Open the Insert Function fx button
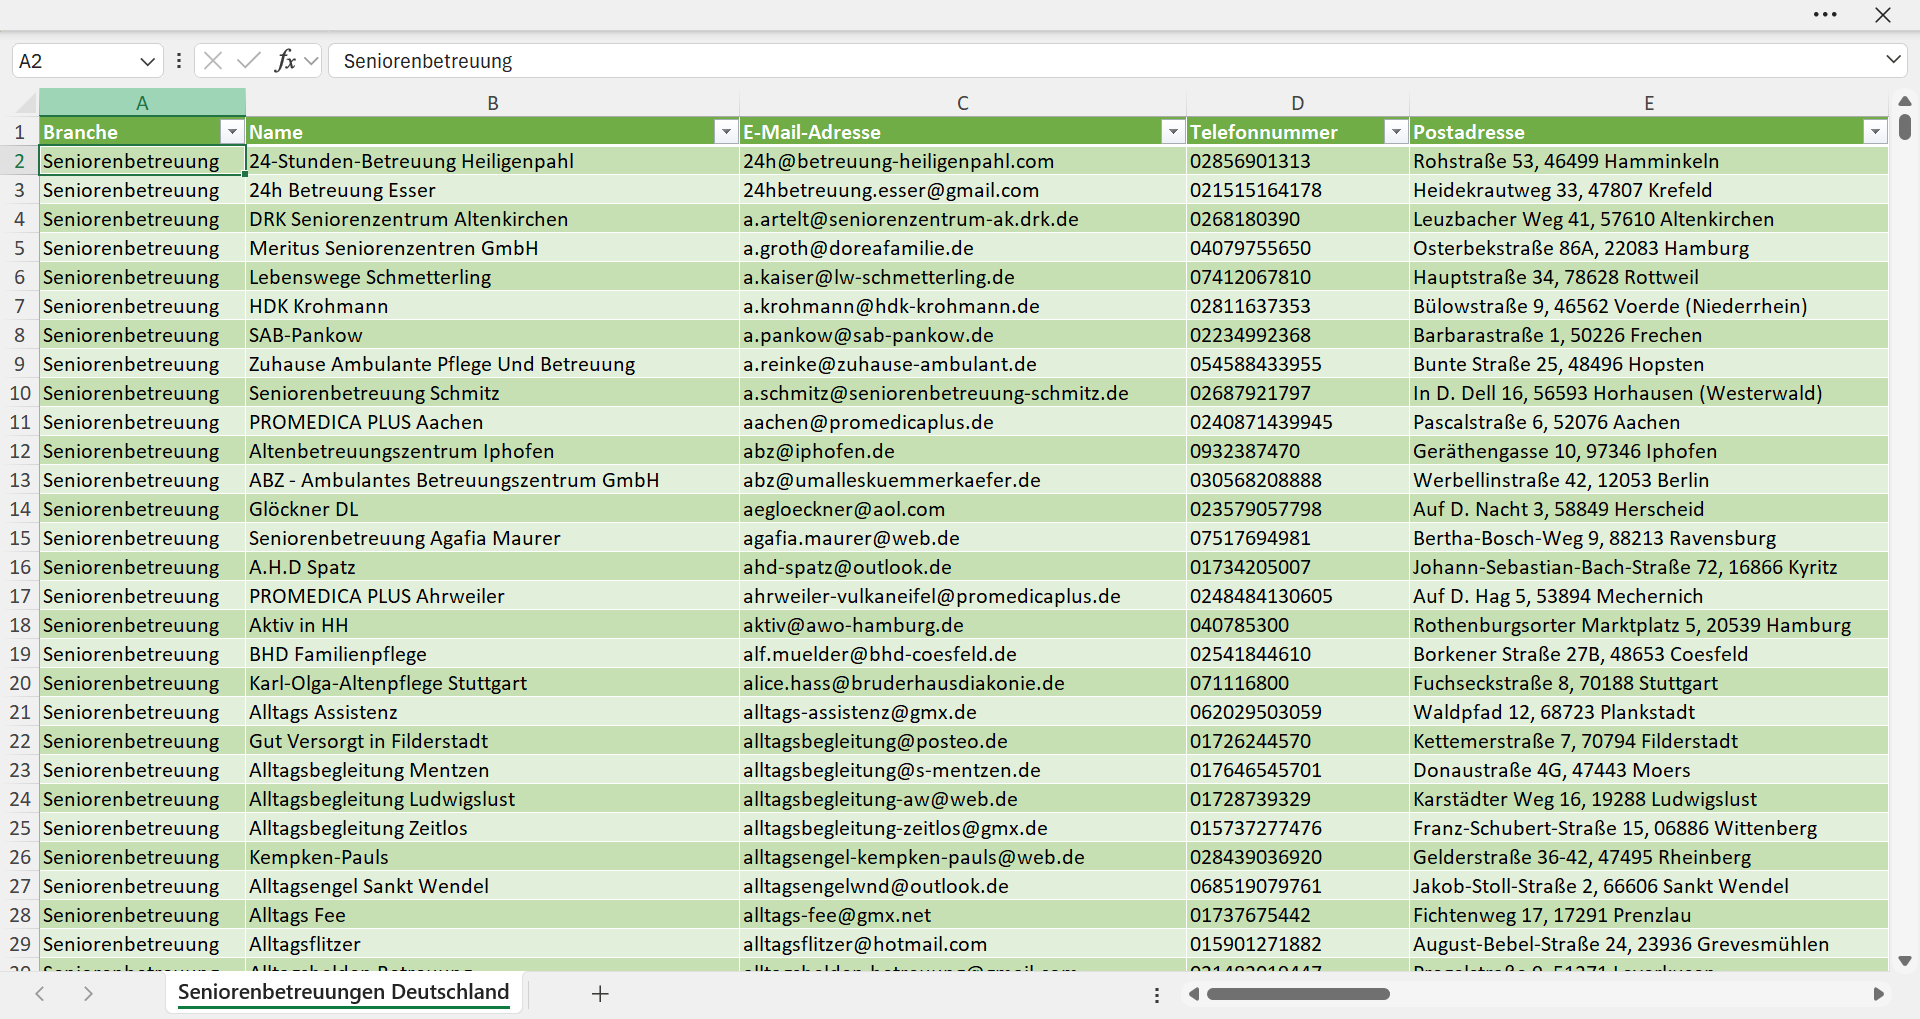 click(285, 61)
